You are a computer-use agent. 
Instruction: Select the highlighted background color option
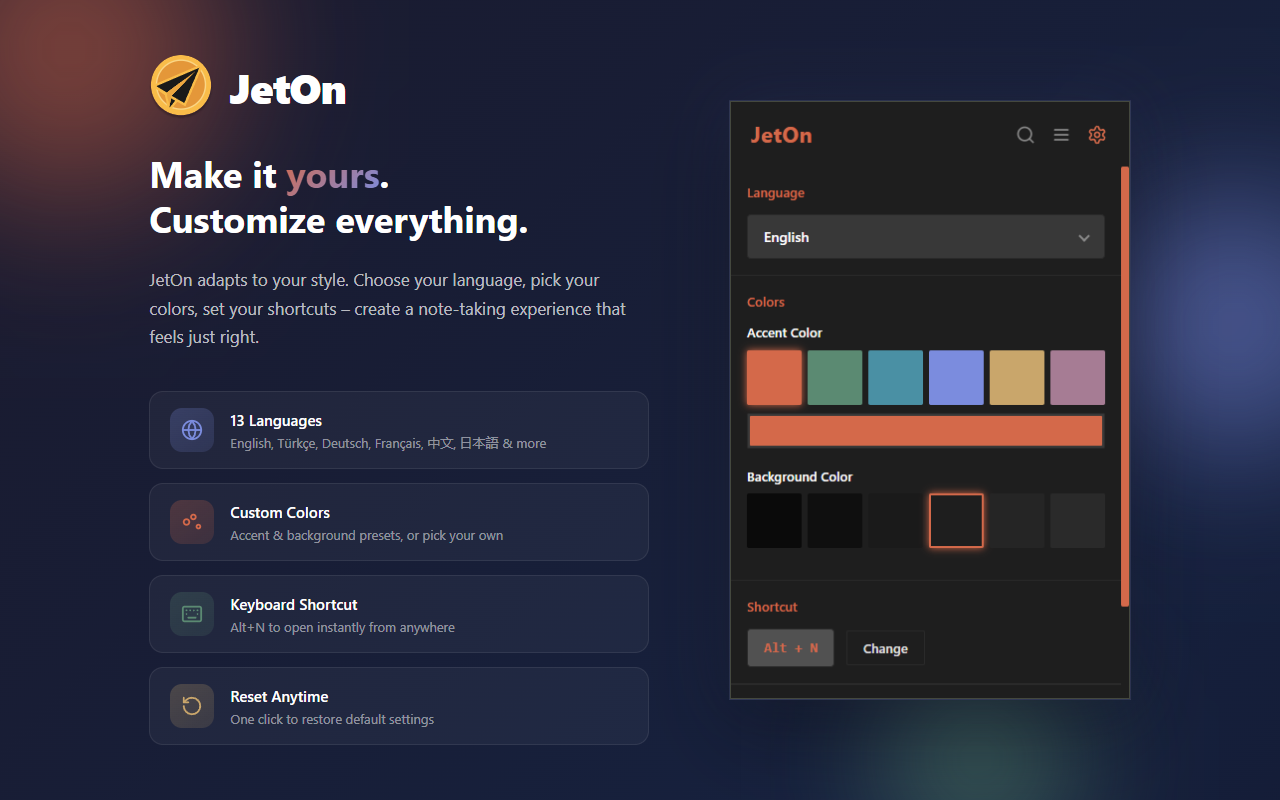click(x=956, y=520)
